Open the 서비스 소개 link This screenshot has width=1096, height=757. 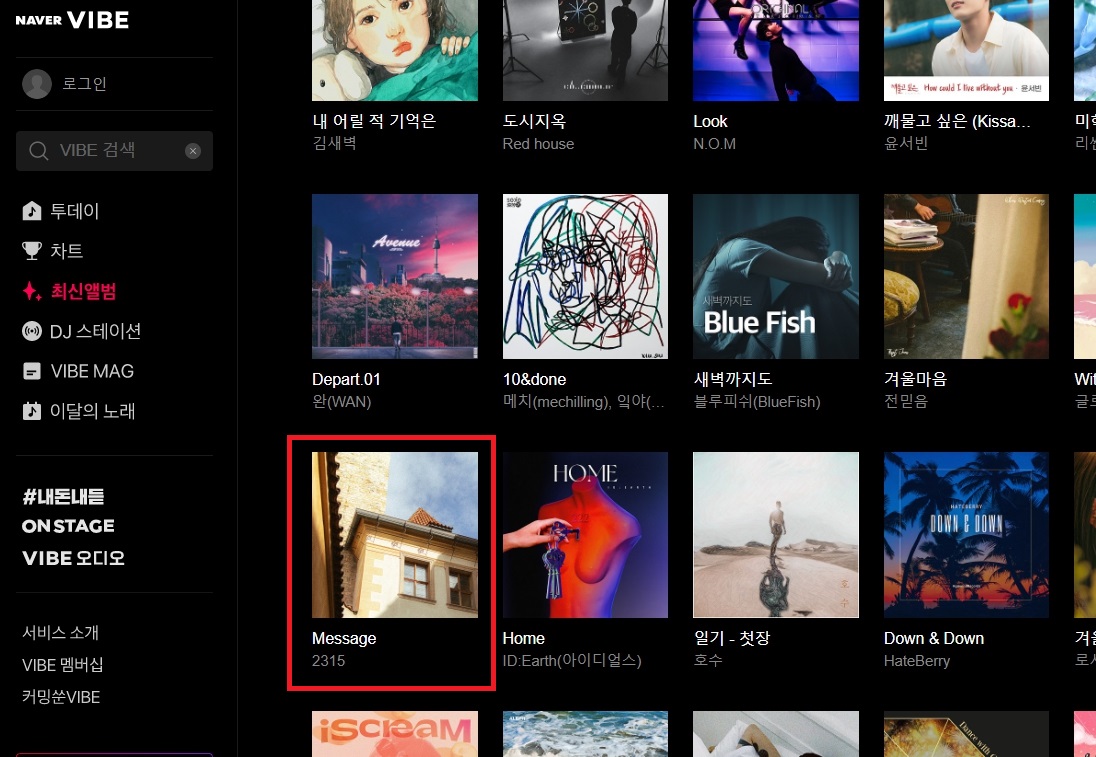(x=61, y=633)
